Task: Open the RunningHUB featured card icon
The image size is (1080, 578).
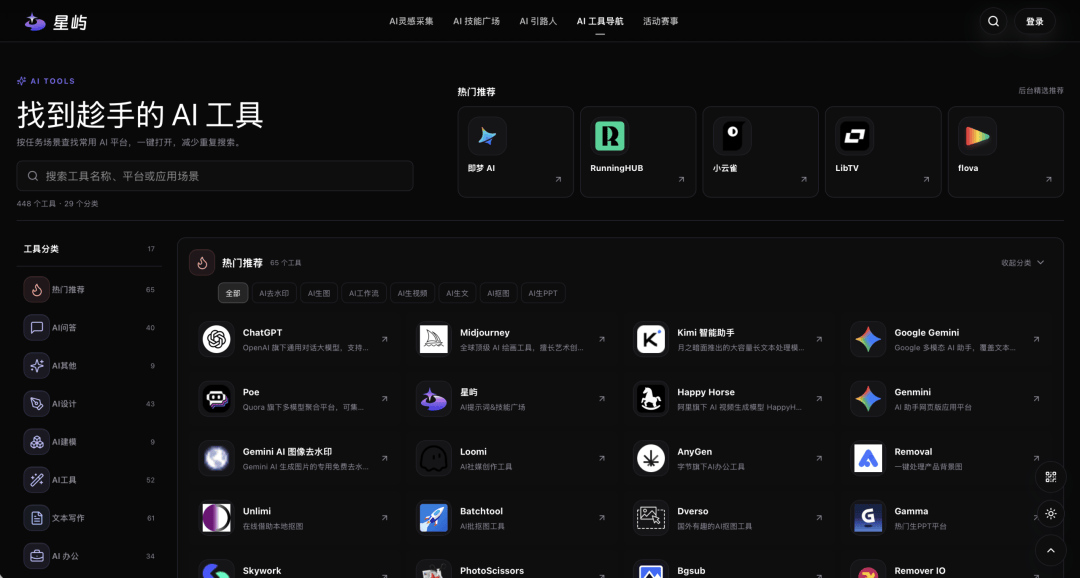Action: tap(610, 136)
